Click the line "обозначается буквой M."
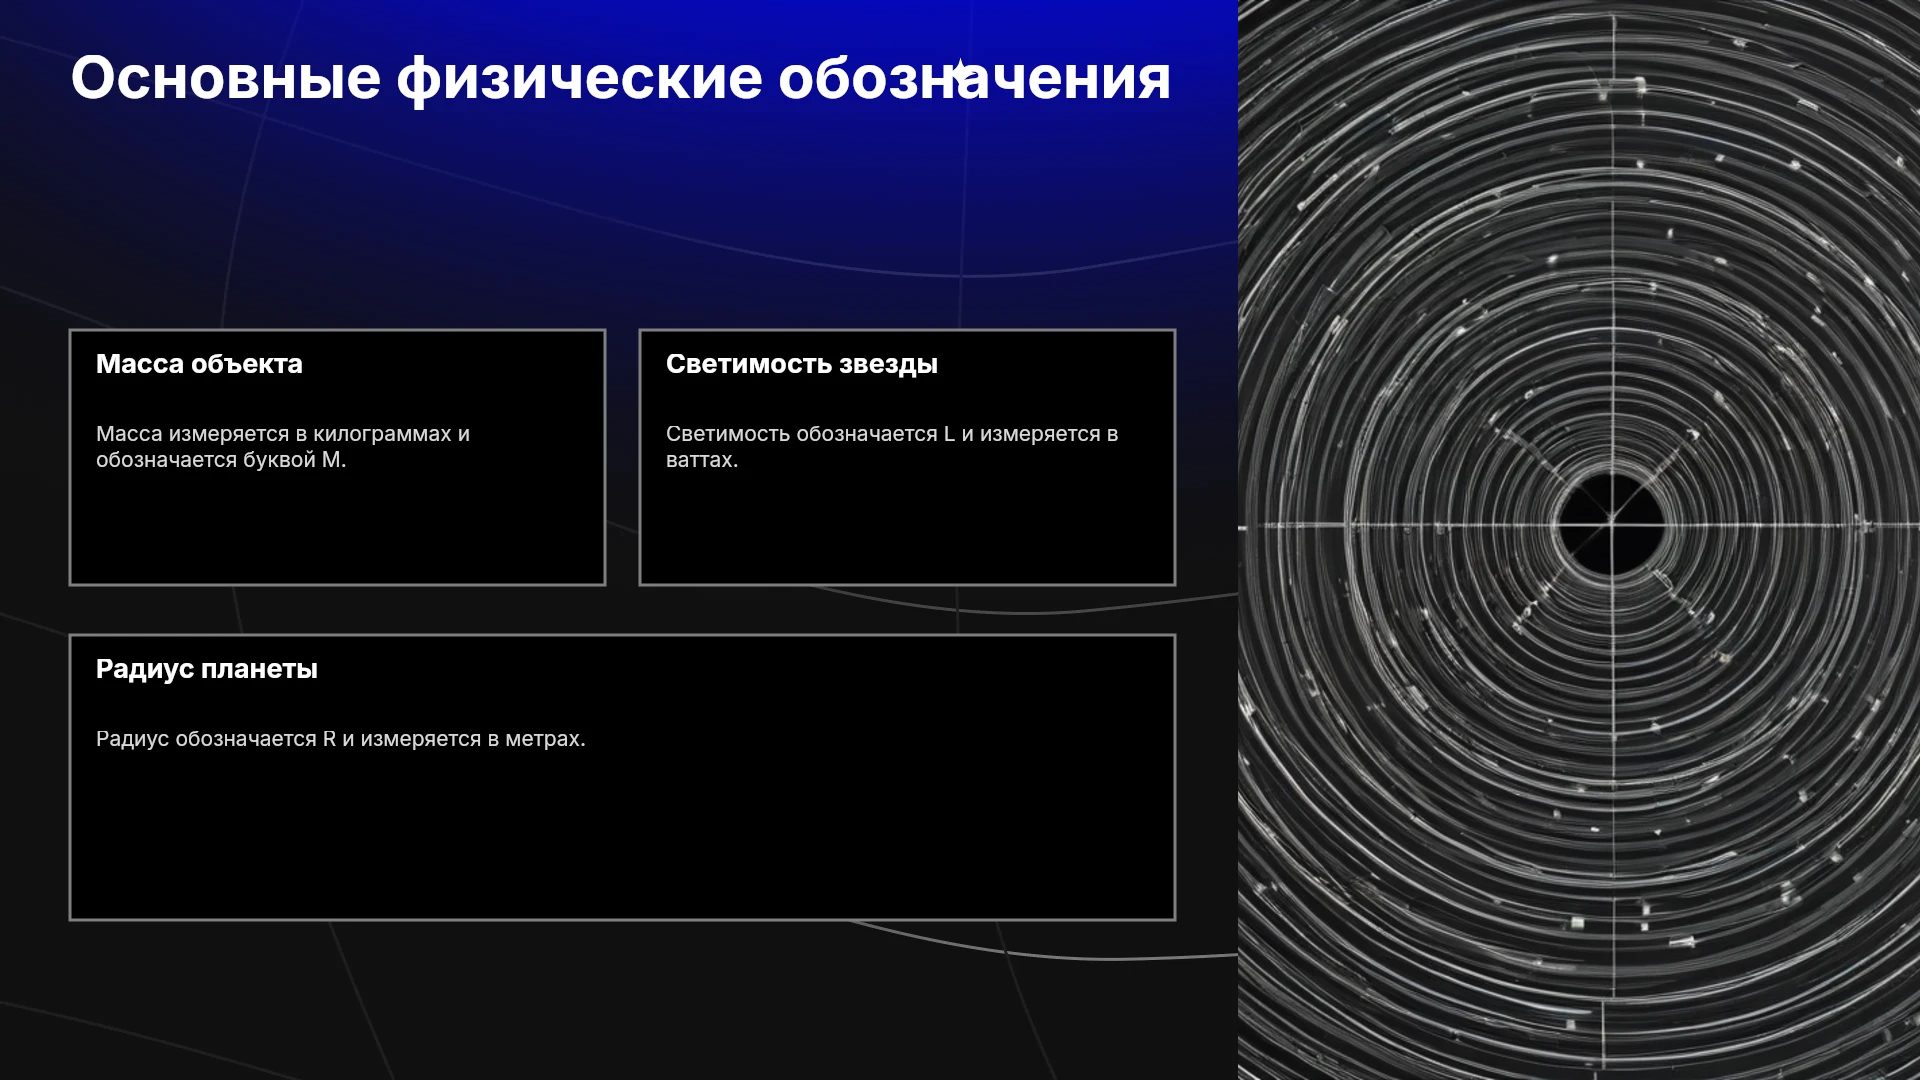The height and width of the screenshot is (1080, 1920). (x=221, y=460)
